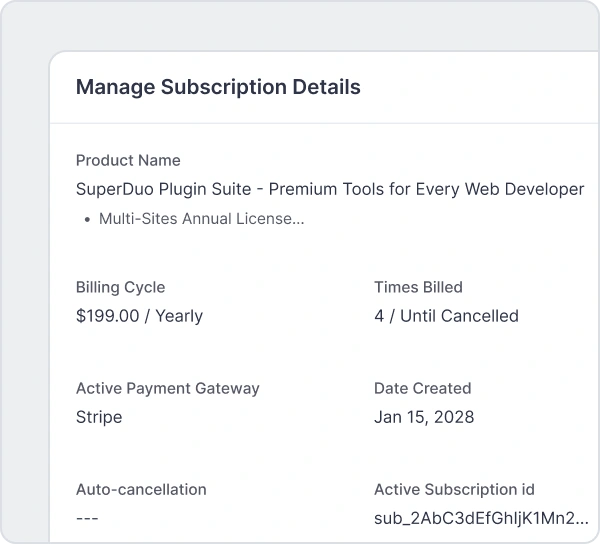Click the Yearly billing interval text
This screenshot has width=600, height=544.
point(179,316)
